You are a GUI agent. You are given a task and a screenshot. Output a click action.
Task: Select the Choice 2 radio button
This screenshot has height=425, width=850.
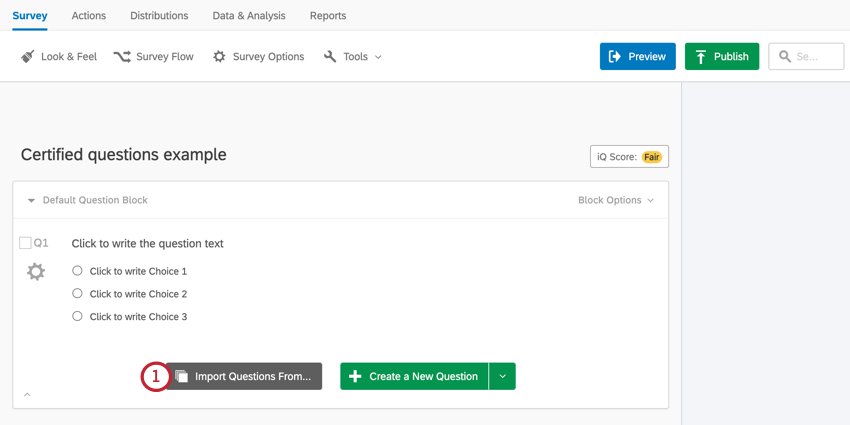77,294
